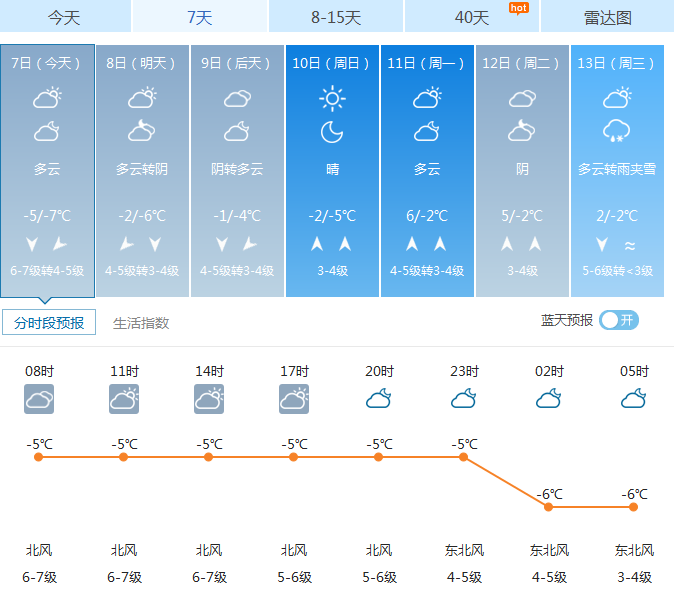The width and height of the screenshot is (674, 595).
Task: Click the 6/-2℃ temperature text
Action: point(427,215)
